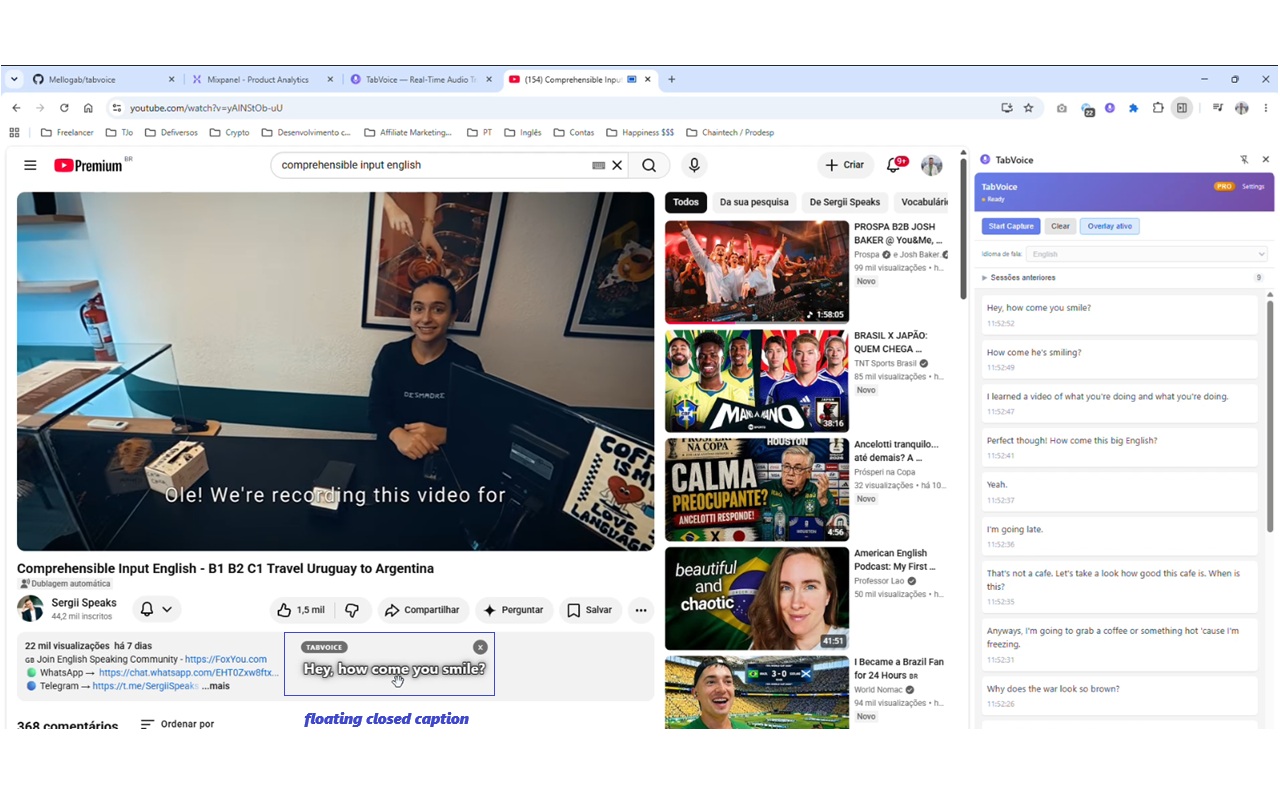Open Sergii Speaks channel name
This screenshot has height=800, width=1280.
pyautogui.click(x=84, y=603)
